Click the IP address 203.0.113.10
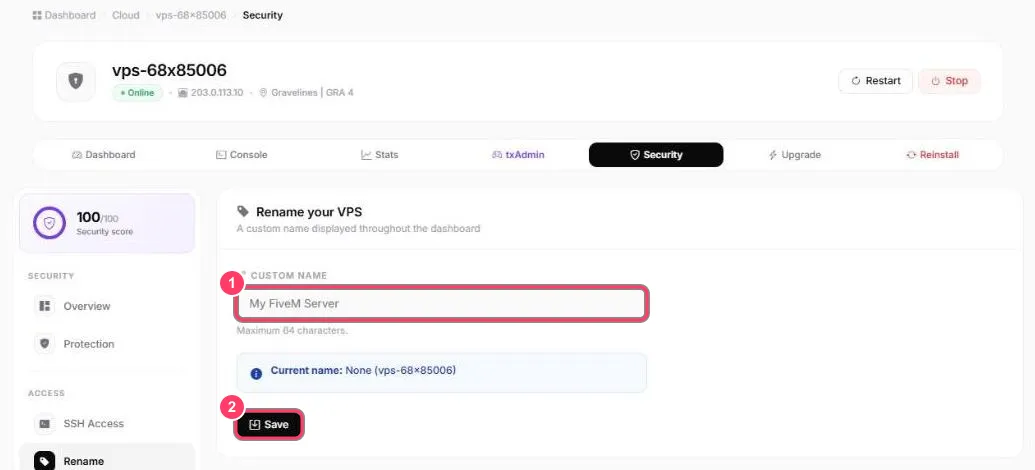 217,93
